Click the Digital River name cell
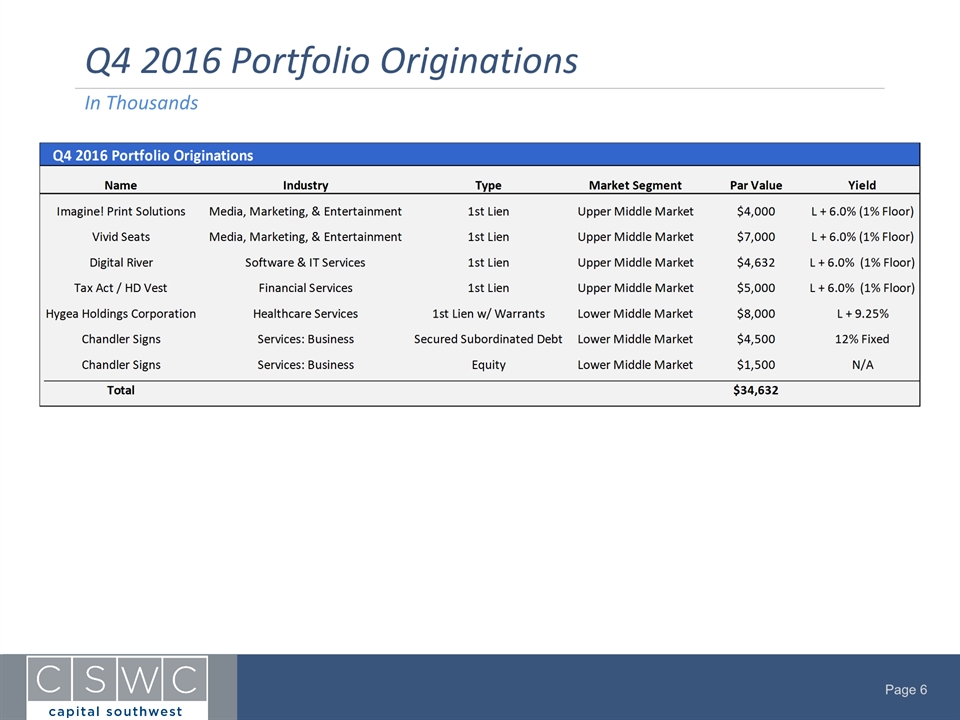This screenshot has height=720, width=960. tap(120, 262)
